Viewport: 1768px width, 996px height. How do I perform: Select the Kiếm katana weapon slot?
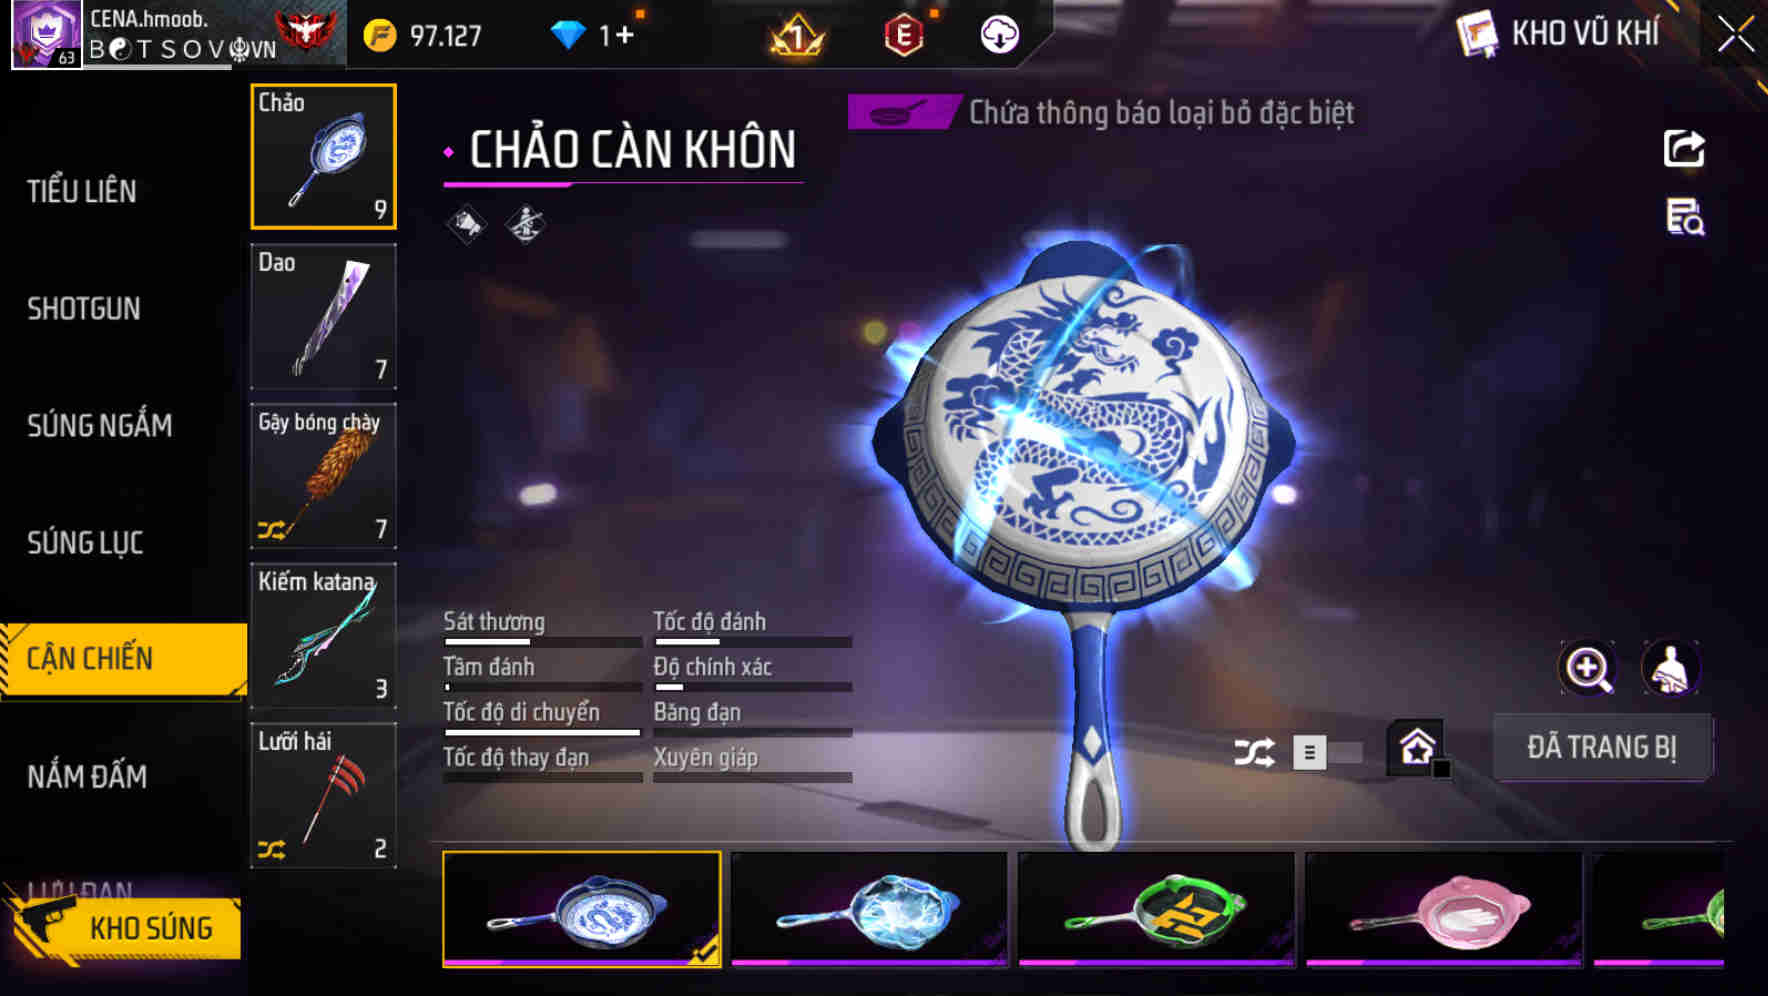click(323, 636)
